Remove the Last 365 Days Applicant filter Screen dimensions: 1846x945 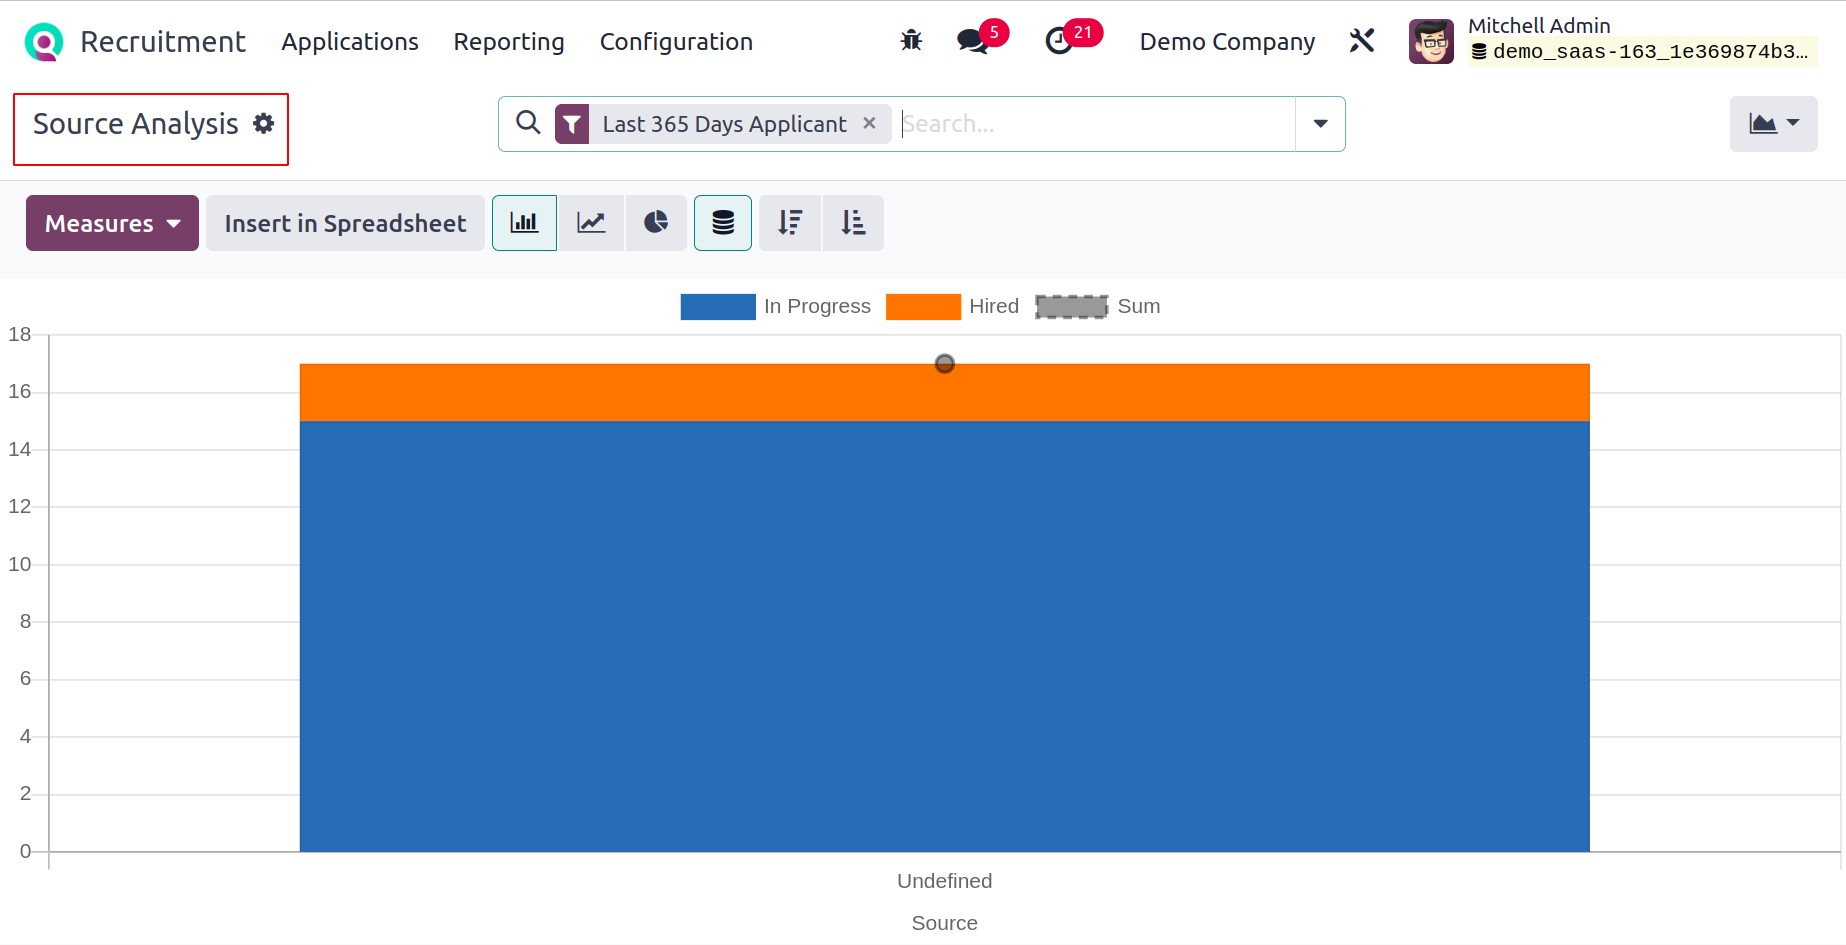coord(869,123)
